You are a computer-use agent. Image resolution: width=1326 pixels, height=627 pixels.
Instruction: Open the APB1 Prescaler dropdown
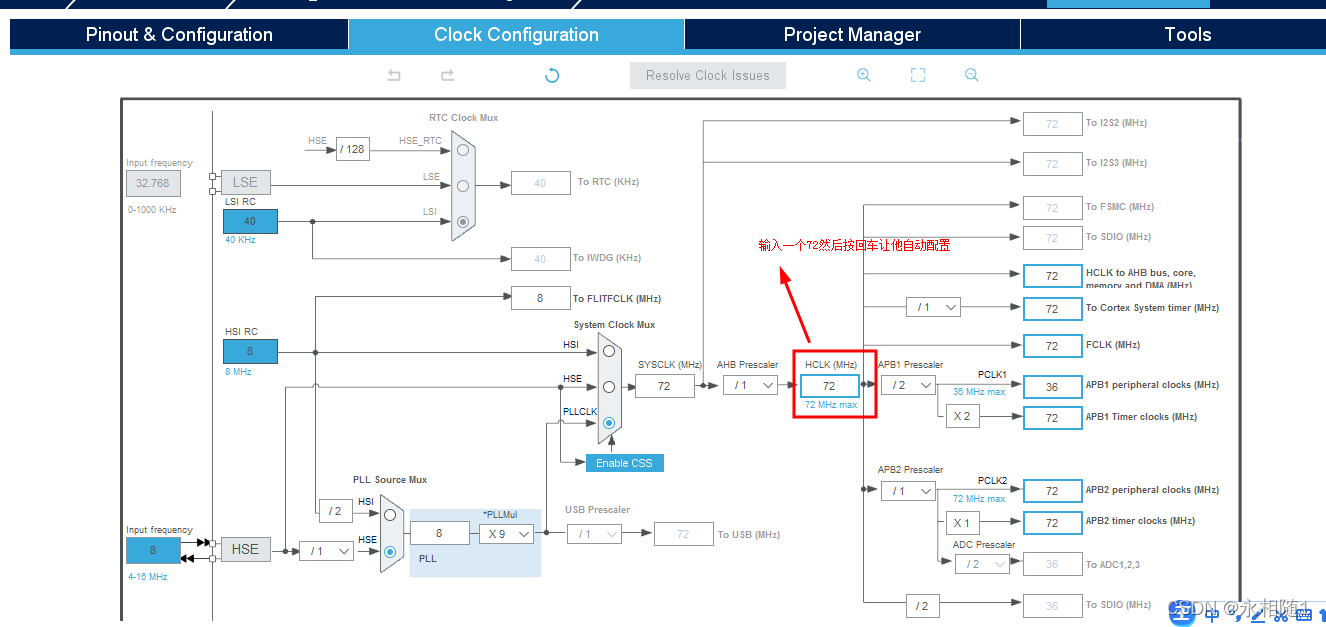coord(908,385)
